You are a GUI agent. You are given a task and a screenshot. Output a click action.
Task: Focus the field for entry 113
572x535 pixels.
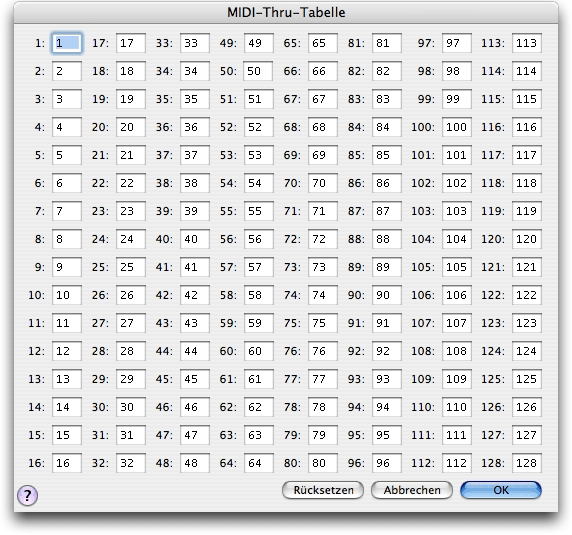pyautogui.click(x=527, y=43)
